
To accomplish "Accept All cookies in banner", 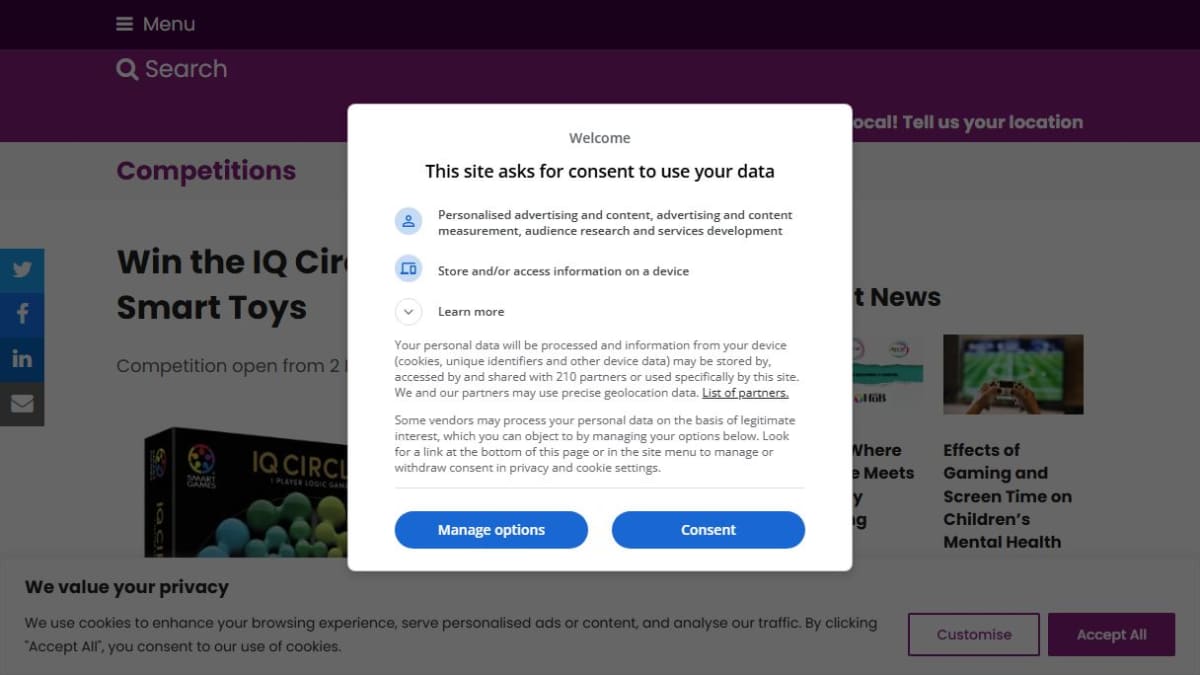I will pos(1111,634).
